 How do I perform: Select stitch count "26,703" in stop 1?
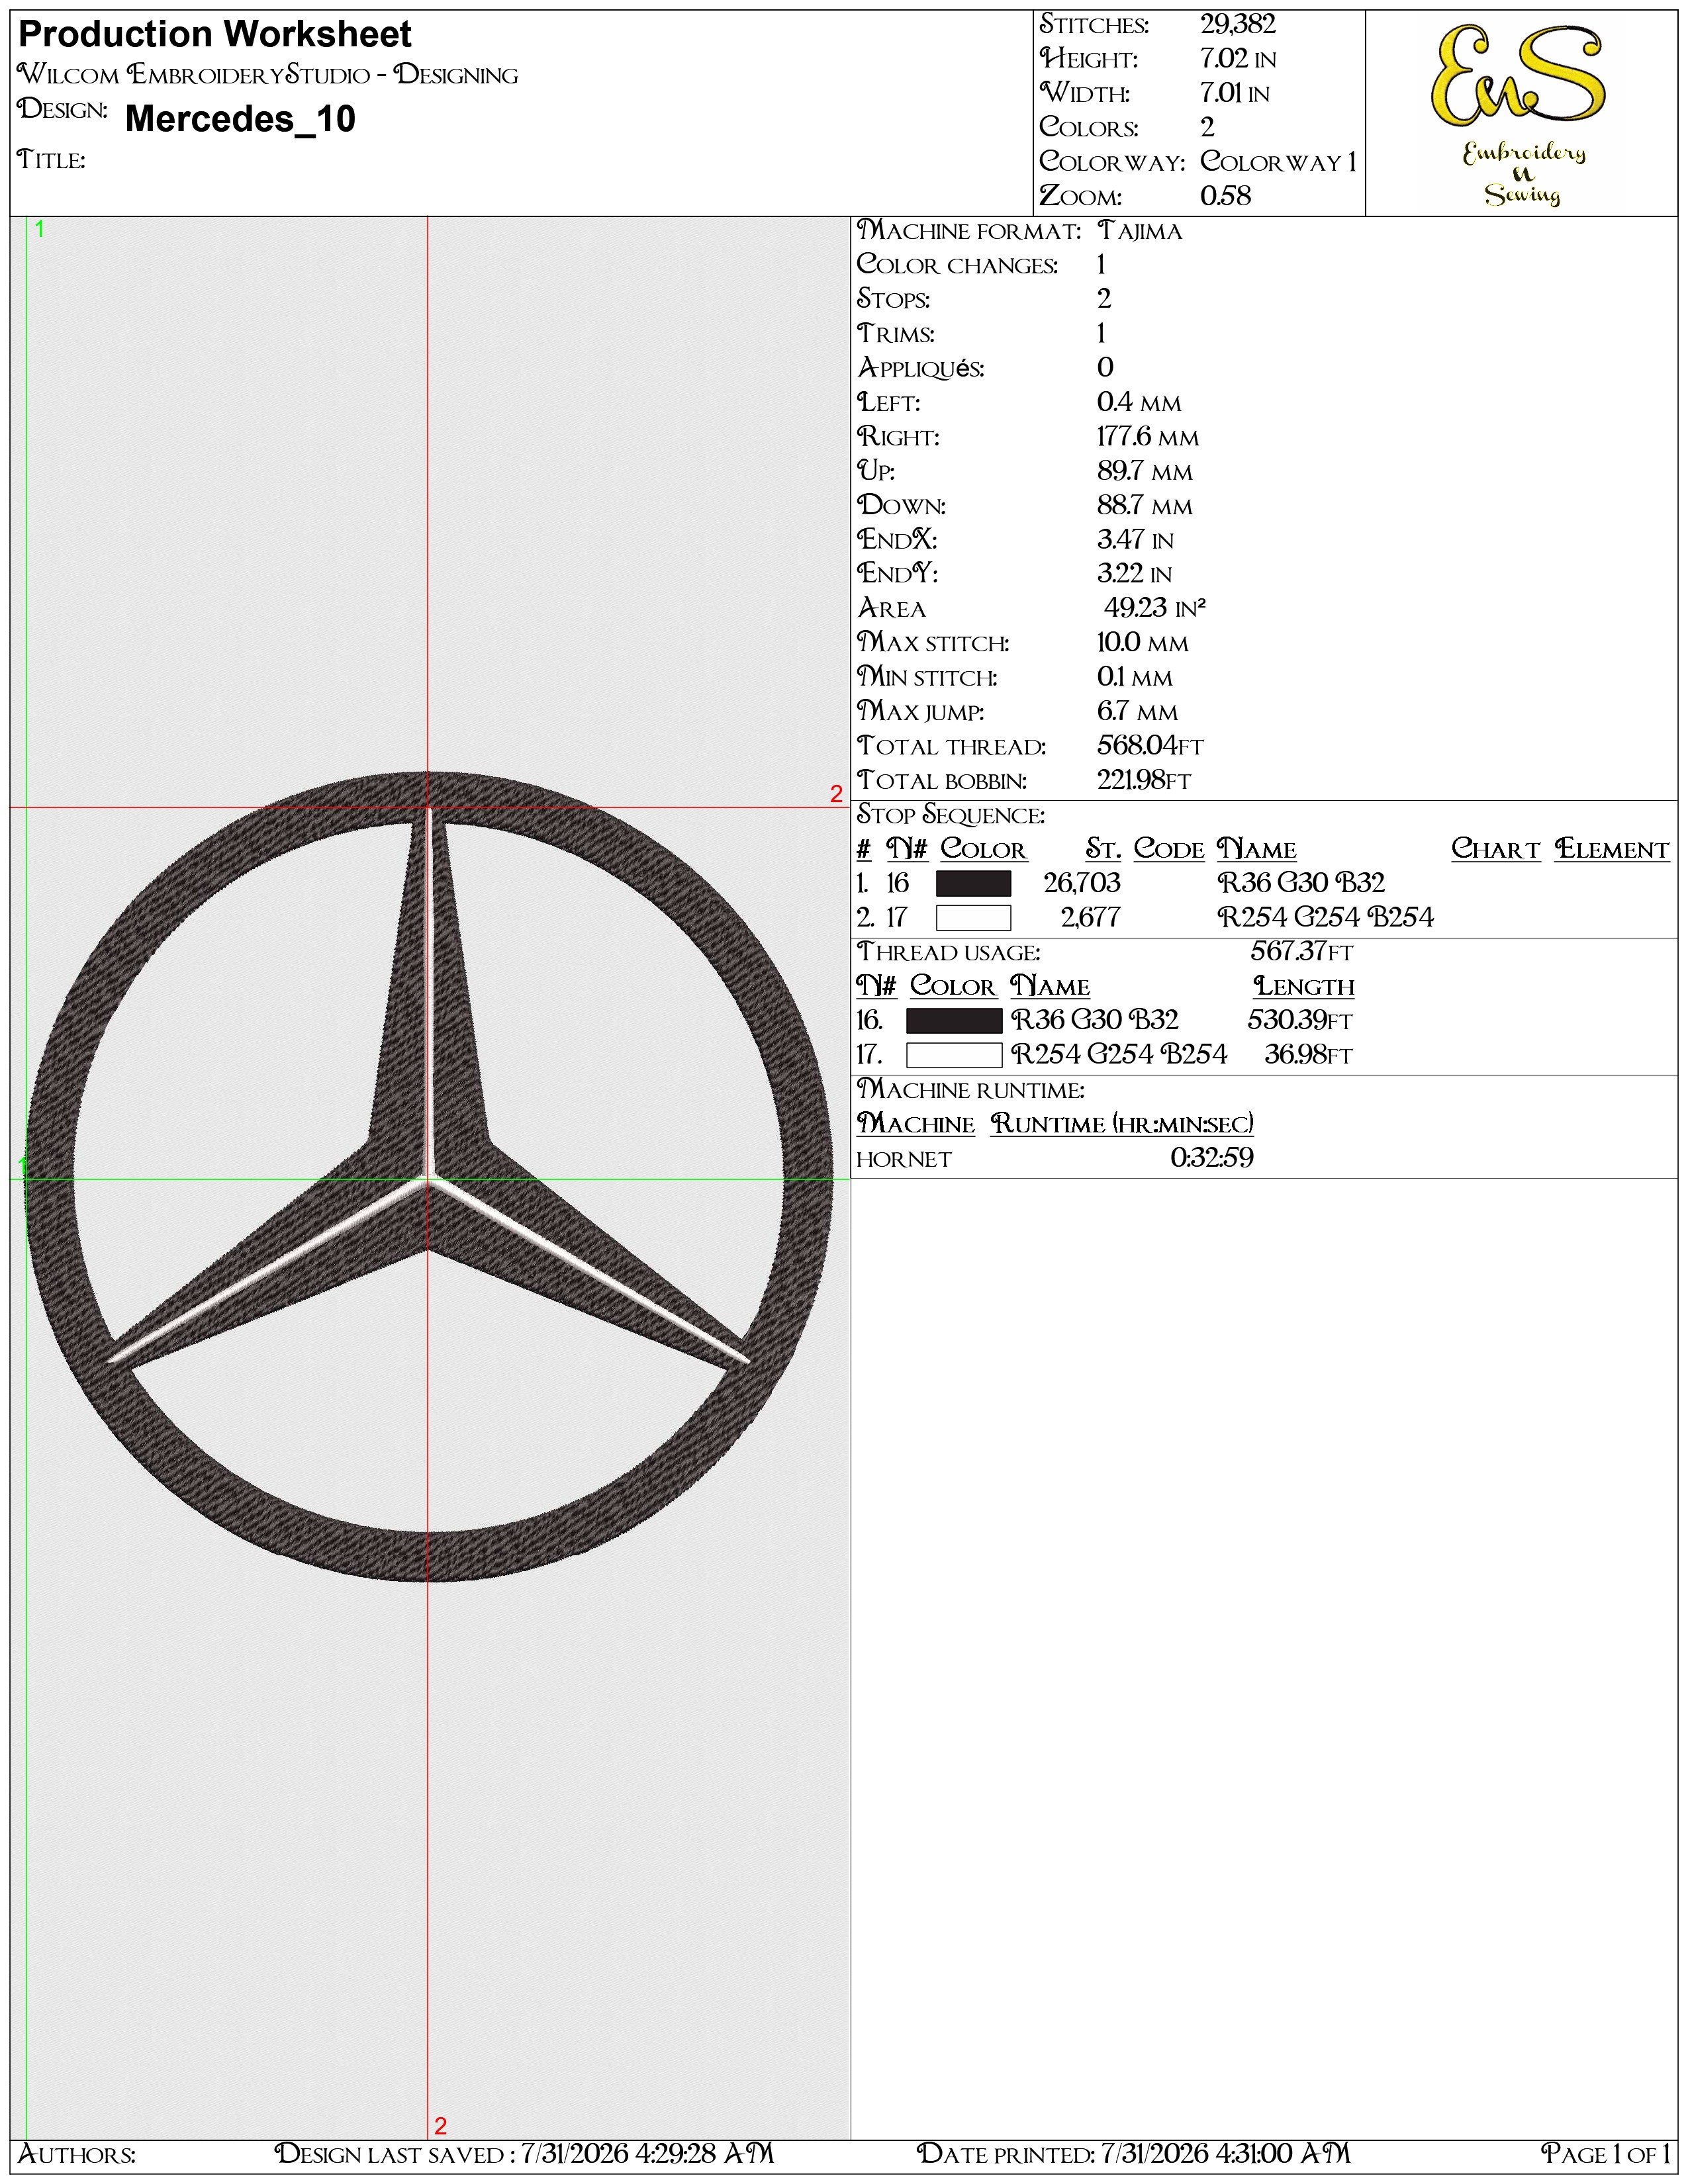tap(1082, 883)
